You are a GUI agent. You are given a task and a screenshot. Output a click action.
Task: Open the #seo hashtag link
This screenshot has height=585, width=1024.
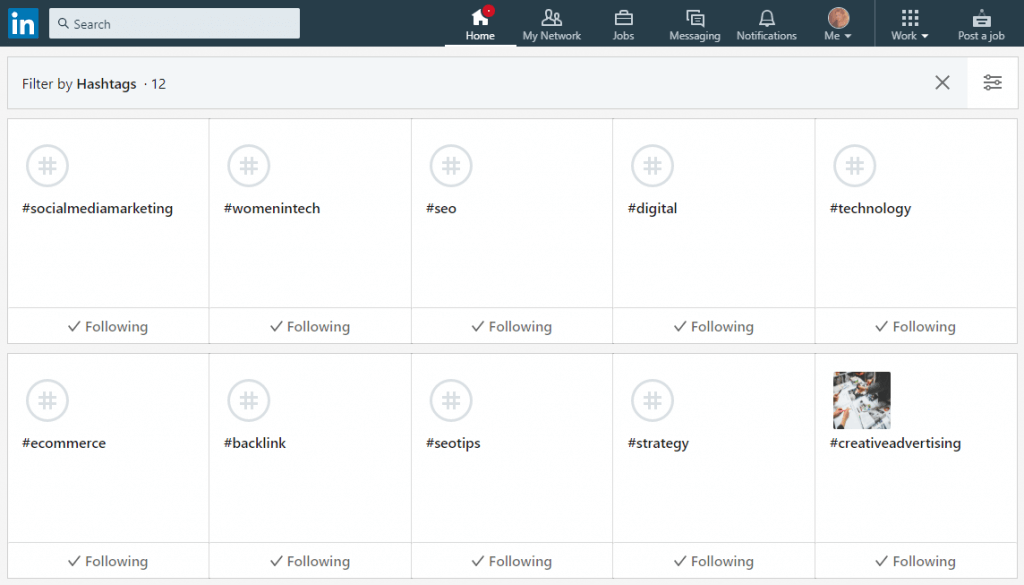click(x=441, y=208)
